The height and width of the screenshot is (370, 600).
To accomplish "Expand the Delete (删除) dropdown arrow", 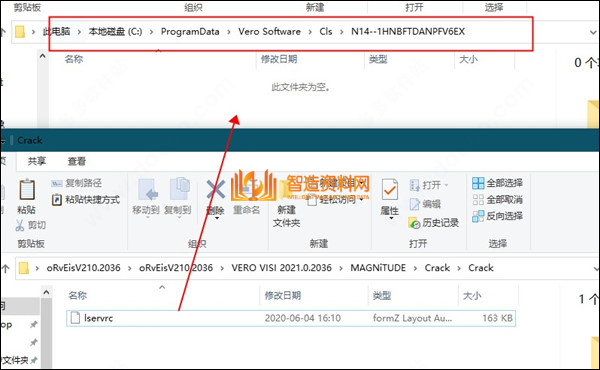I will 217,218.
